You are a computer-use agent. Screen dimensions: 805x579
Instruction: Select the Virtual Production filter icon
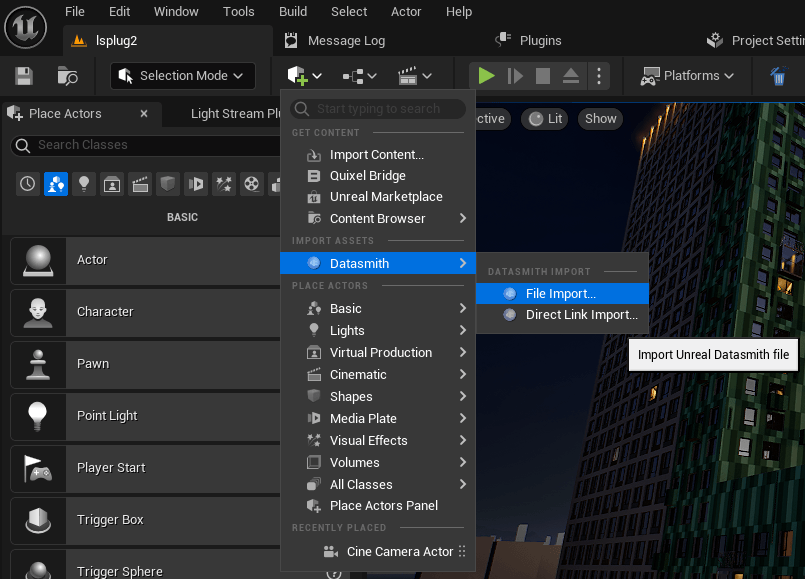click(x=112, y=184)
